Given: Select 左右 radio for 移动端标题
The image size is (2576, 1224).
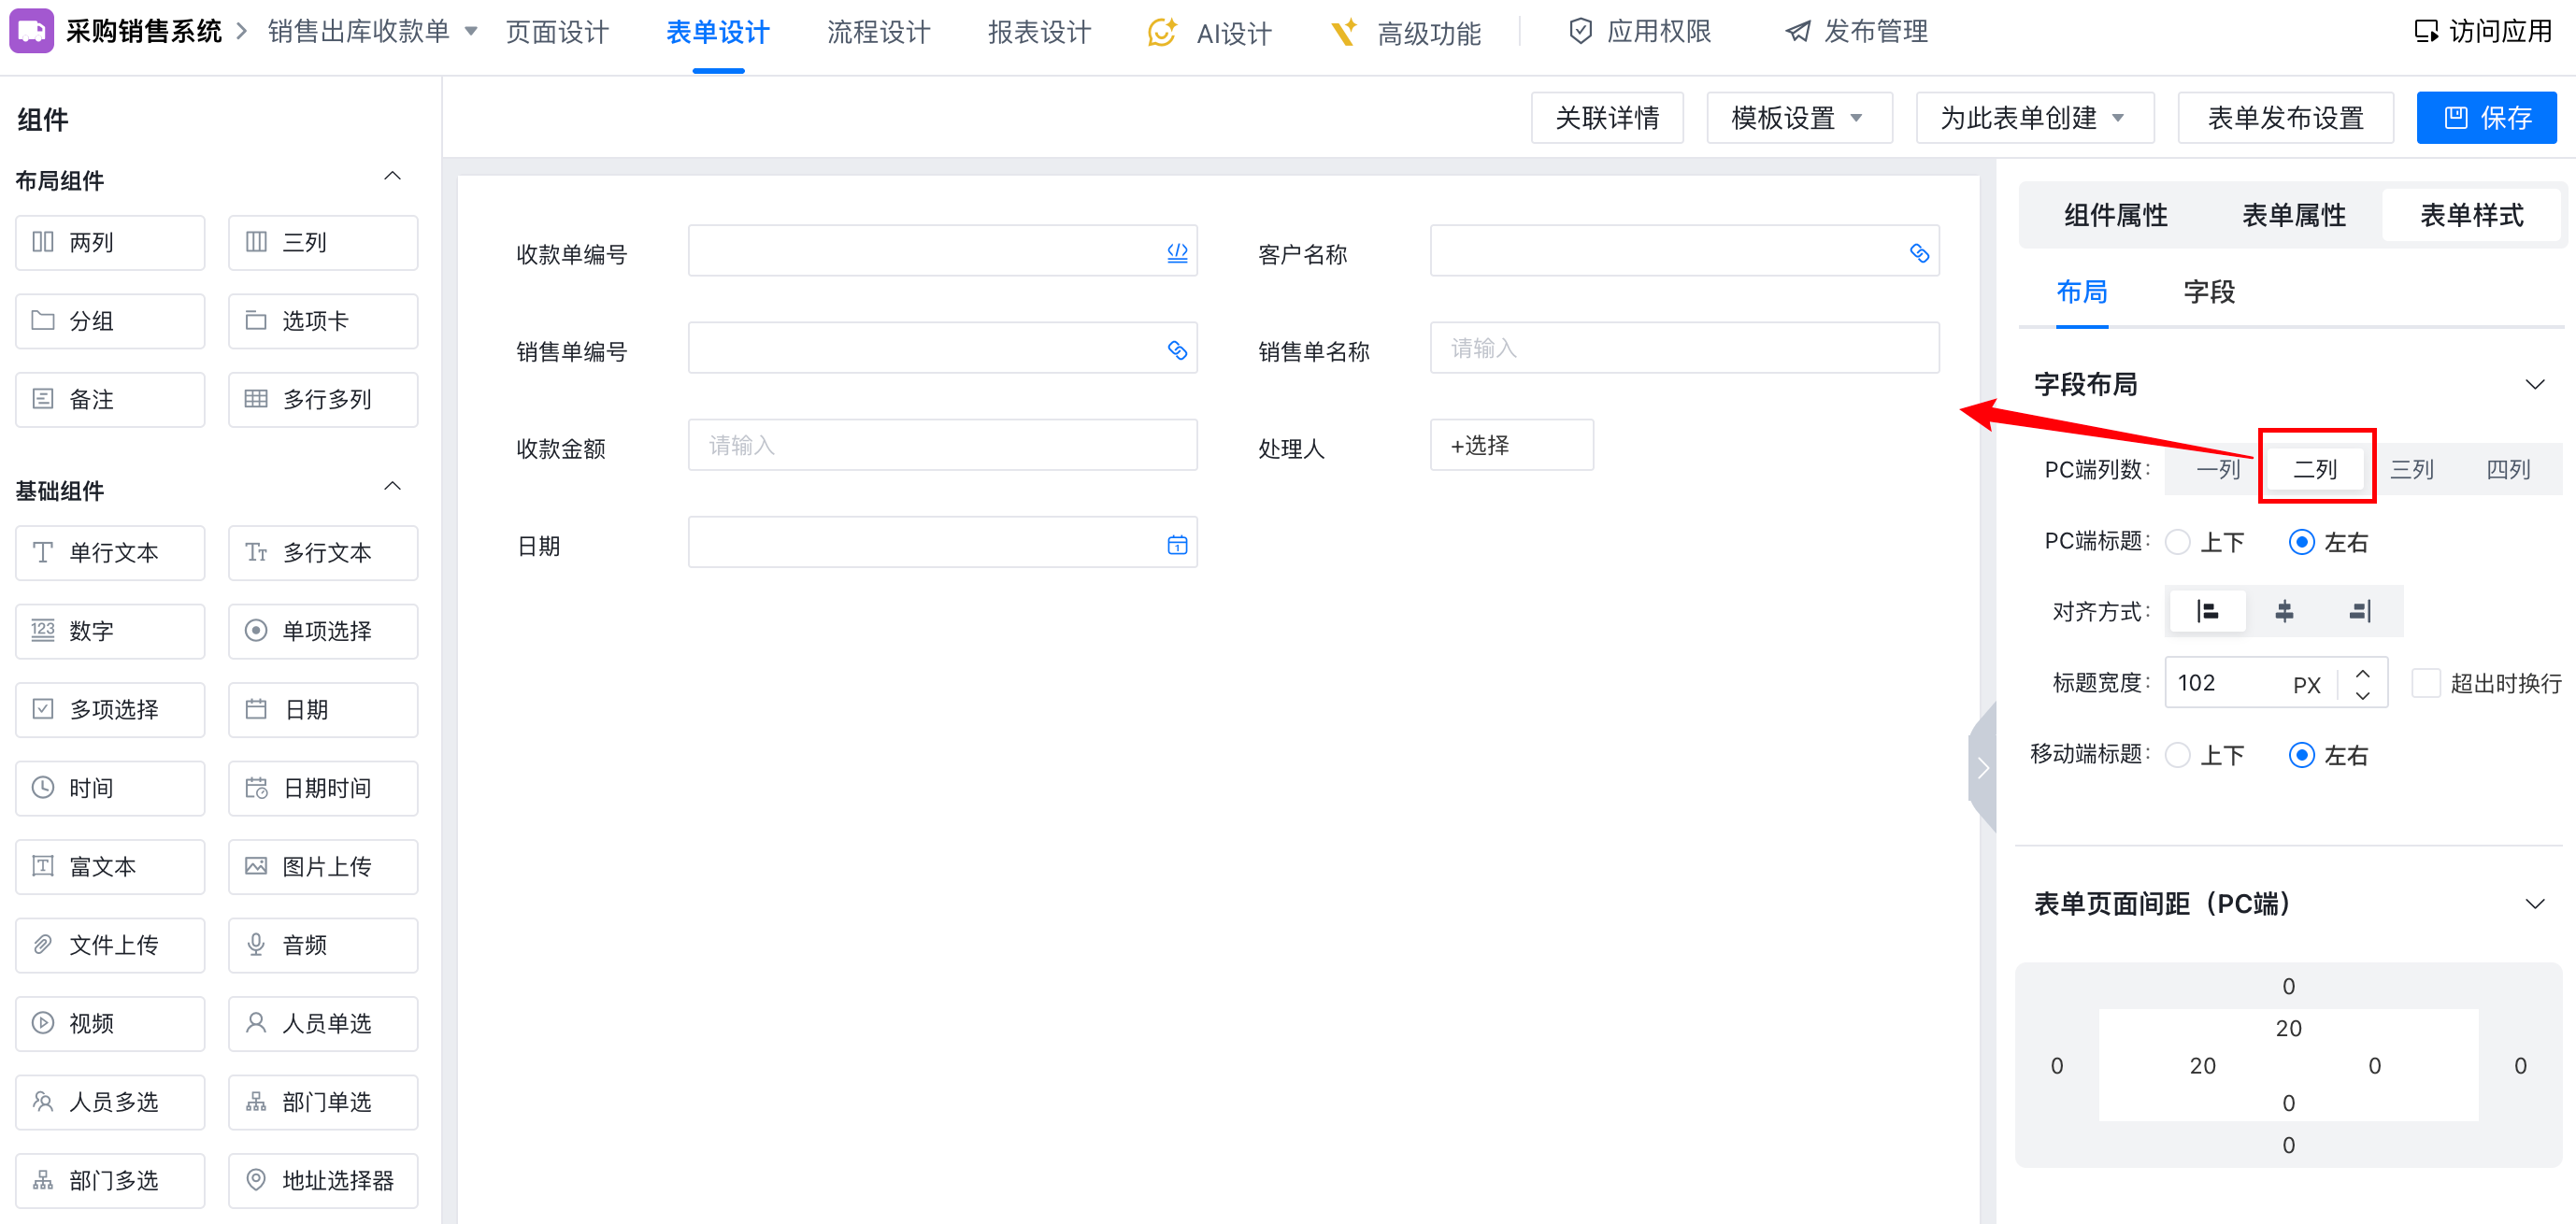Looking at the screenshot, I should tap(2301, 755).
